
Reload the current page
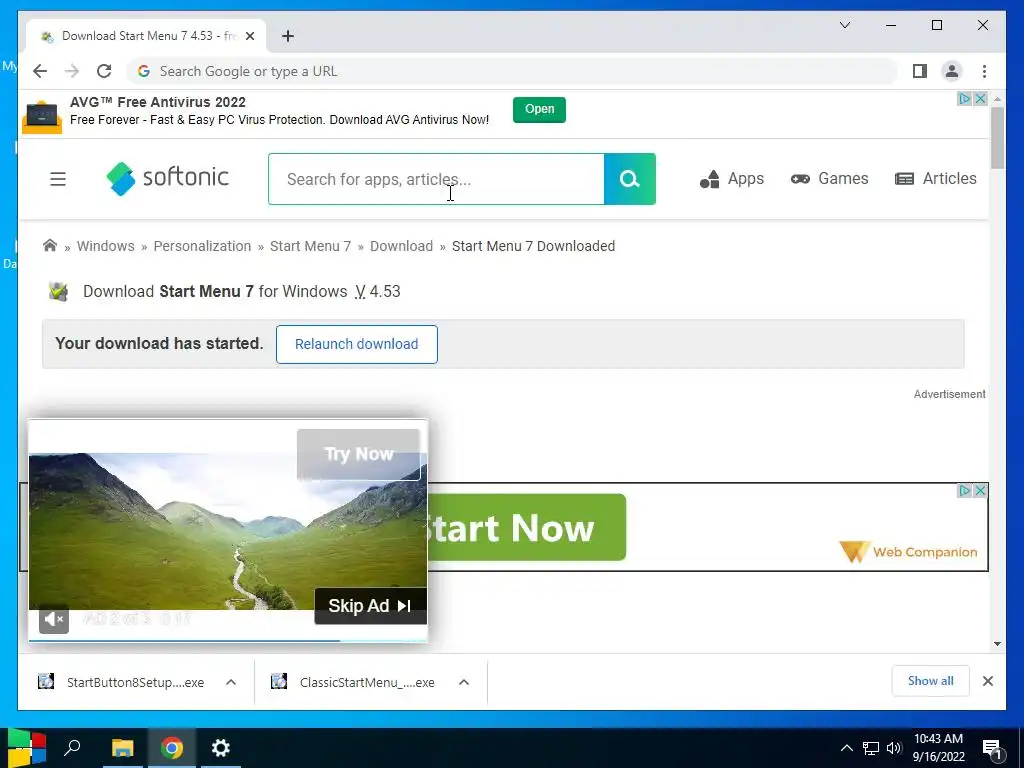104,71
